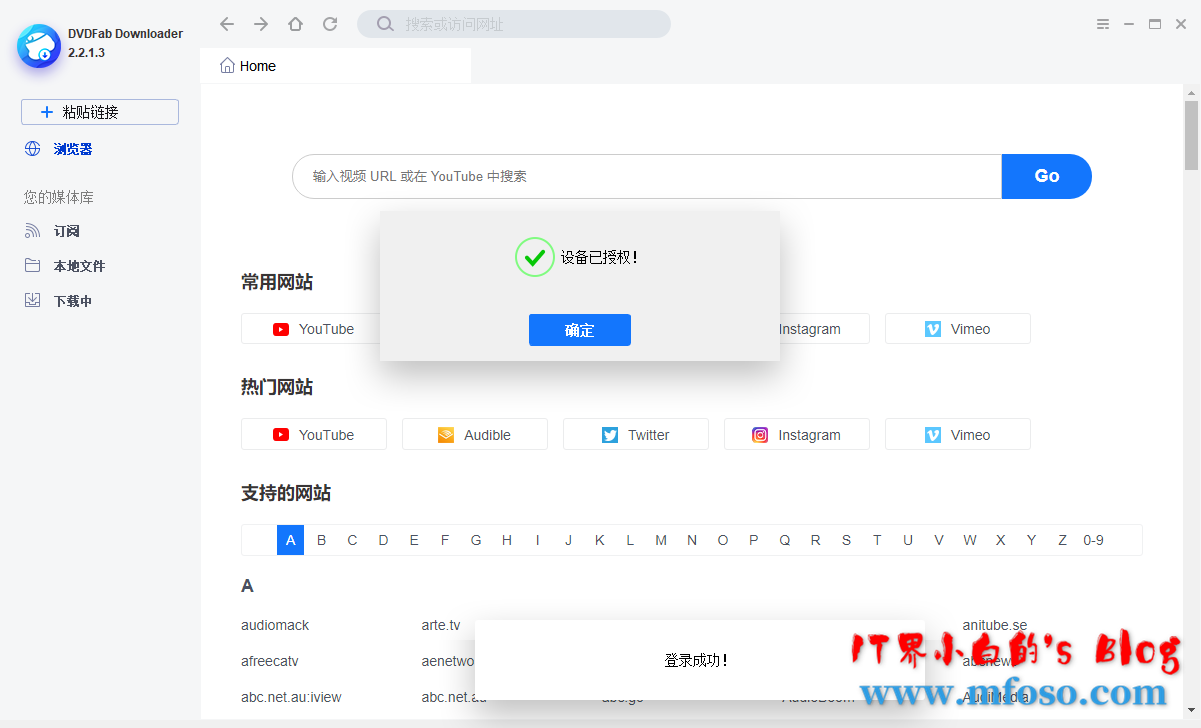Open the abc.net.au site link
This screenshot has height=728, width=1201.
(x=454, y=697)
